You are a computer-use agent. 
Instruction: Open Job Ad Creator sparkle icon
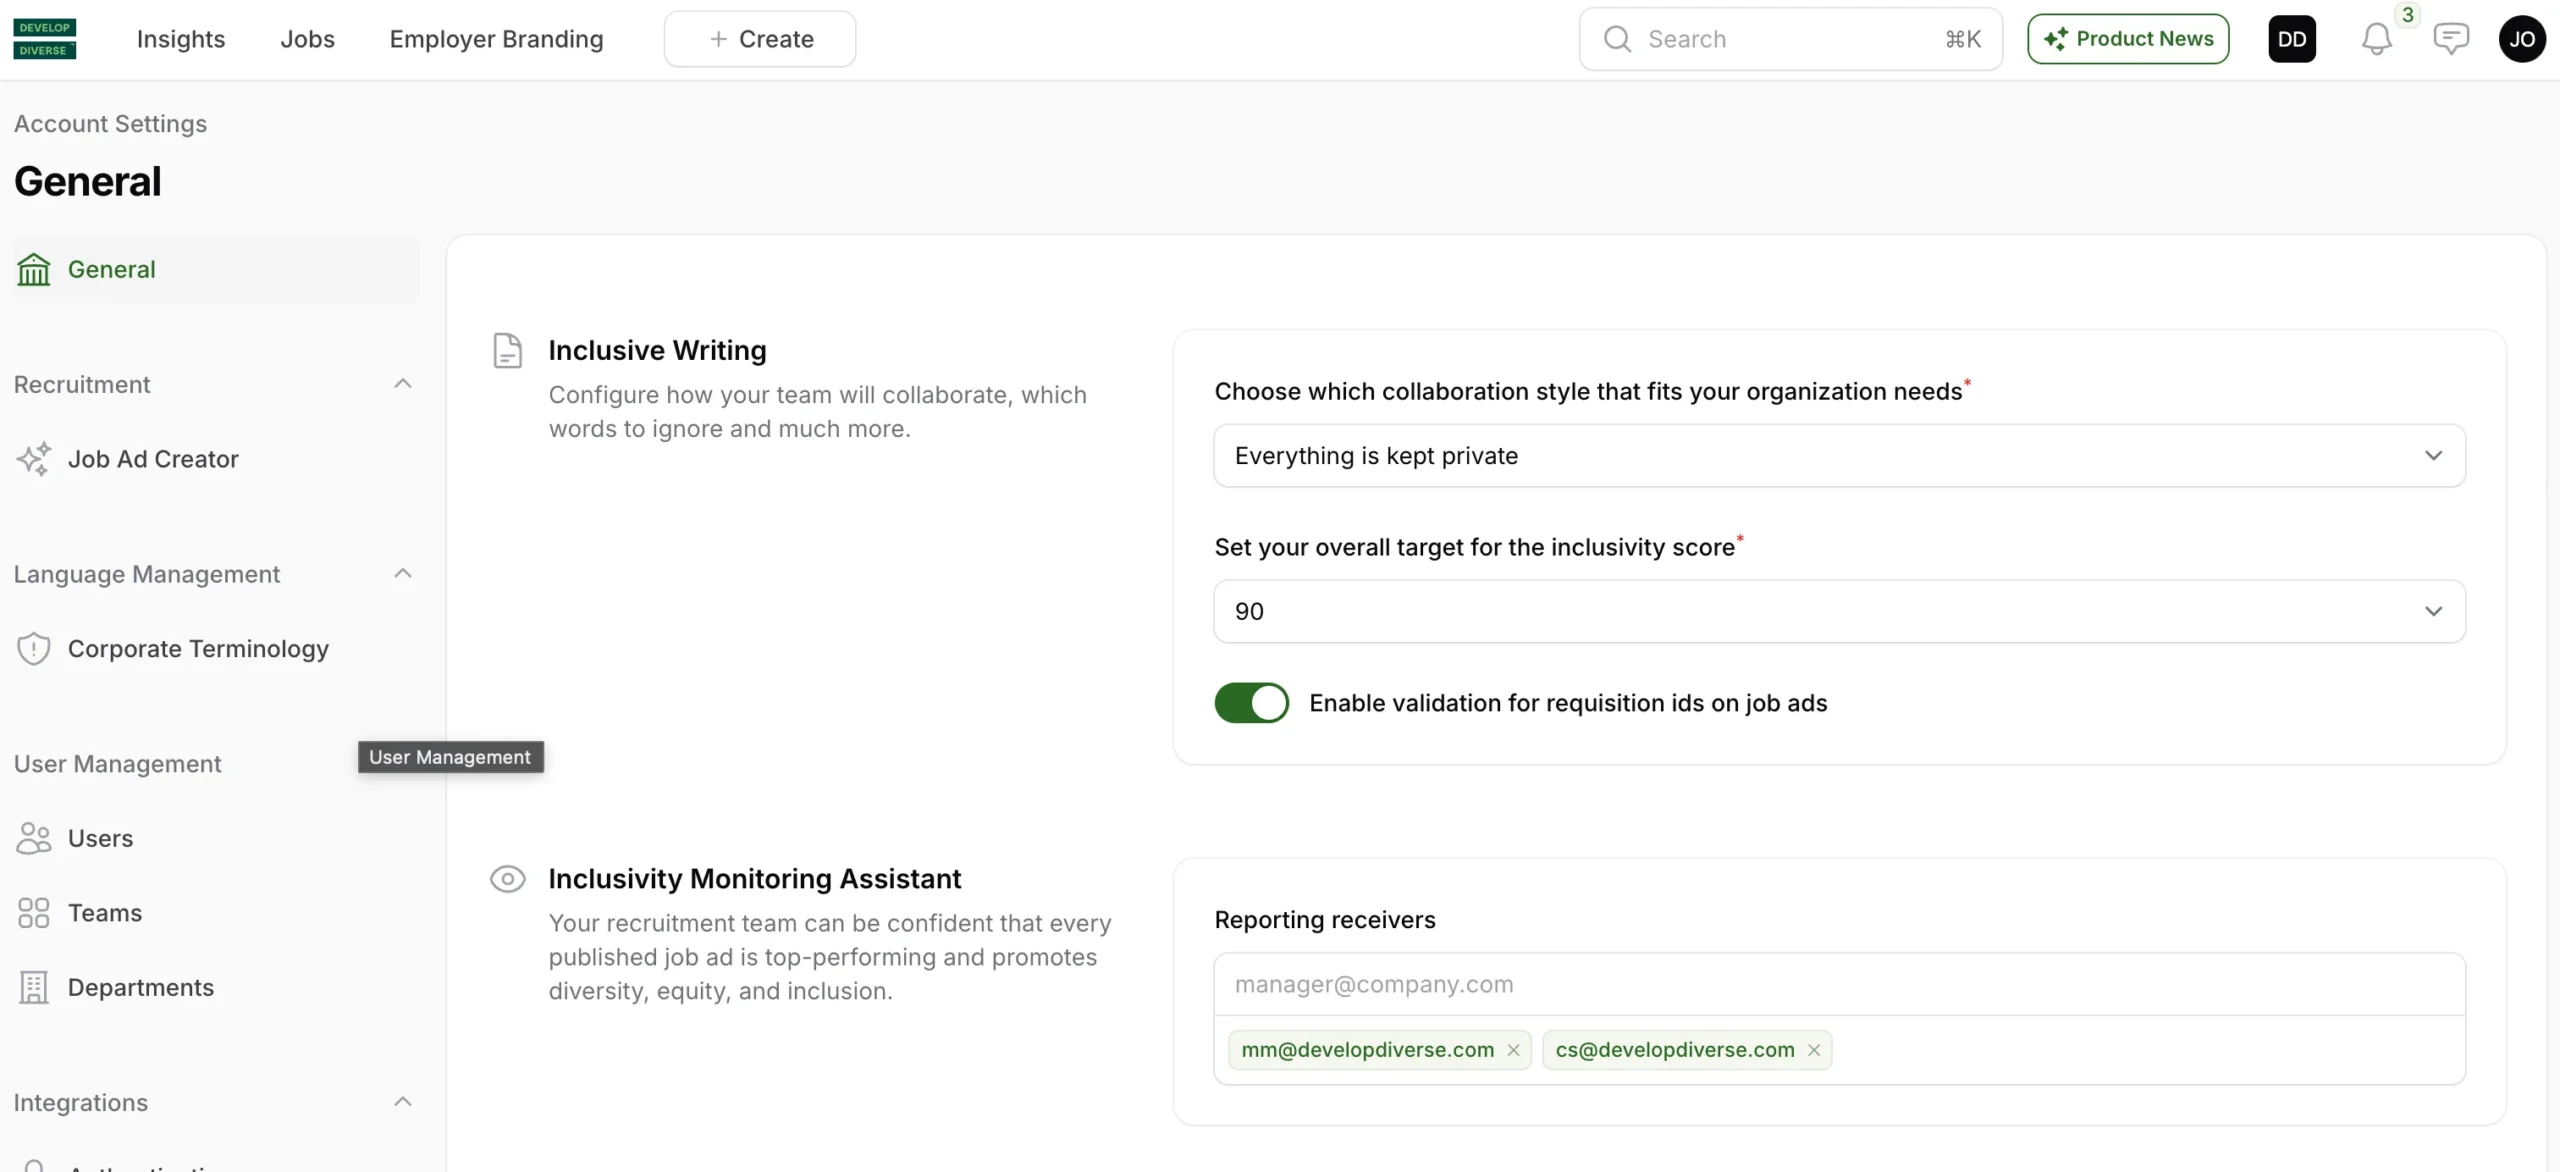(34, 459)
